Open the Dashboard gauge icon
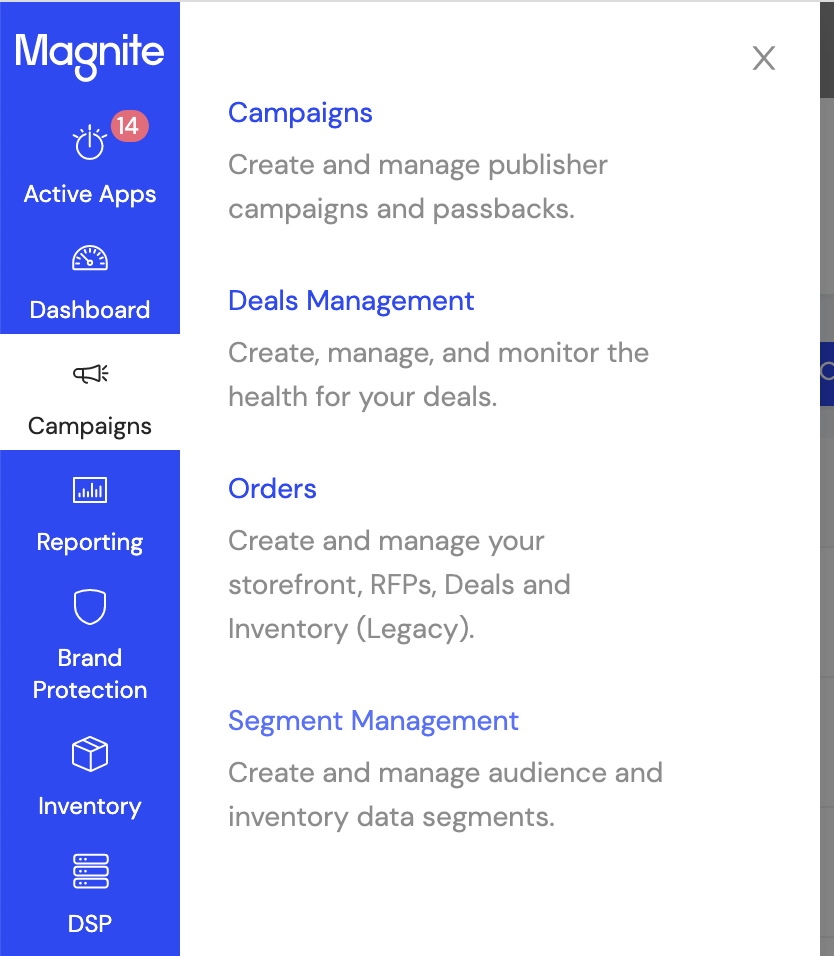The height and width of the screenshot is (956, 834). tap(90, 257)
